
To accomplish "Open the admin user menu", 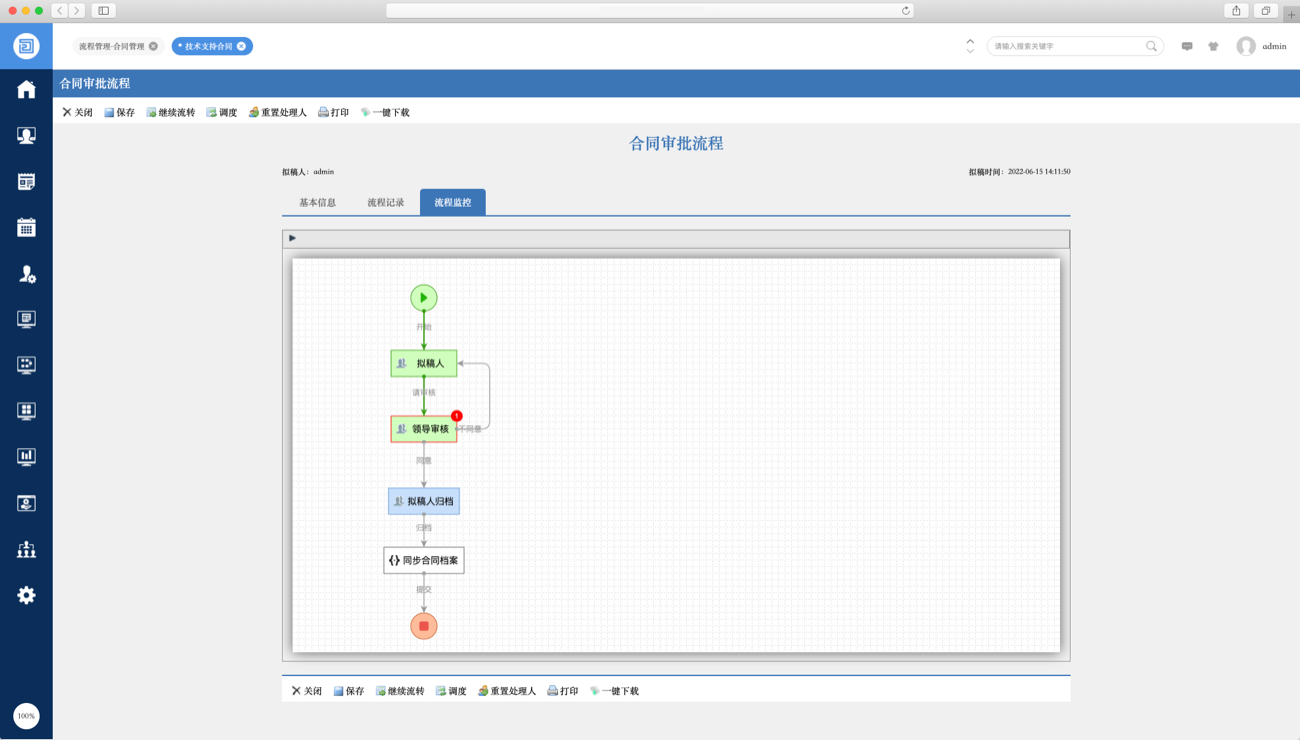I will pyautogui.click(x=1261, y=46).
